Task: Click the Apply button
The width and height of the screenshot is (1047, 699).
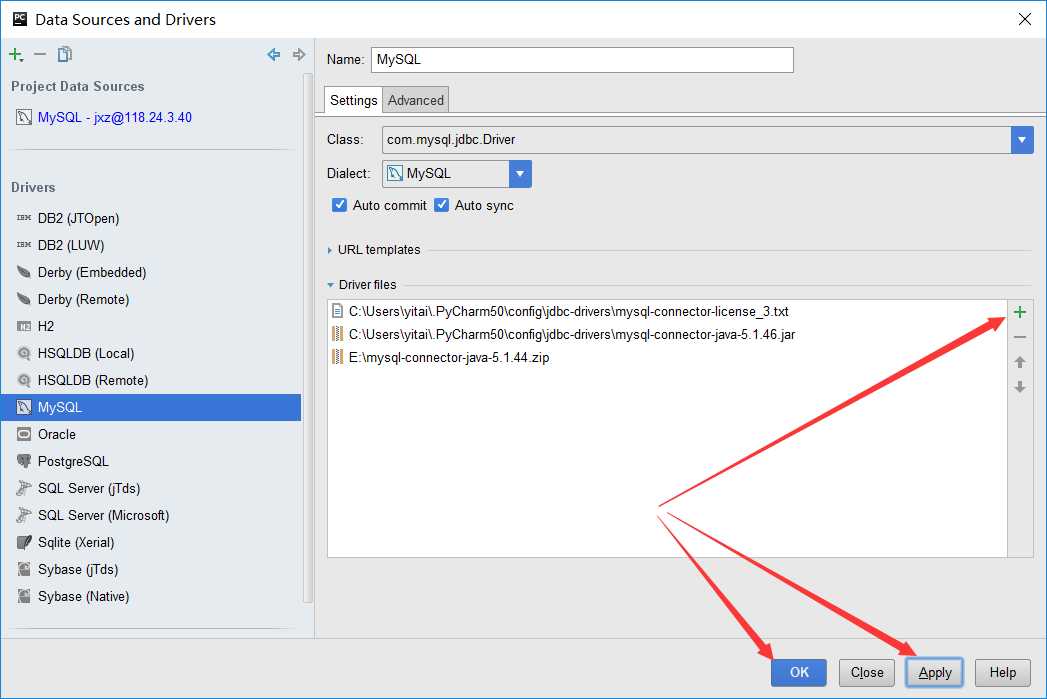Action: tap(934, 672)
